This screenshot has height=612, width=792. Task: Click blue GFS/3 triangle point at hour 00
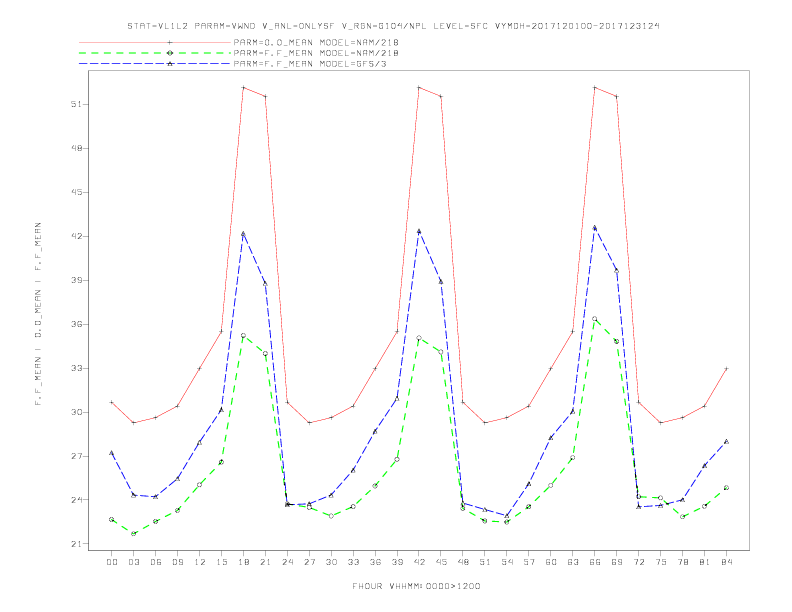[112, 452]
